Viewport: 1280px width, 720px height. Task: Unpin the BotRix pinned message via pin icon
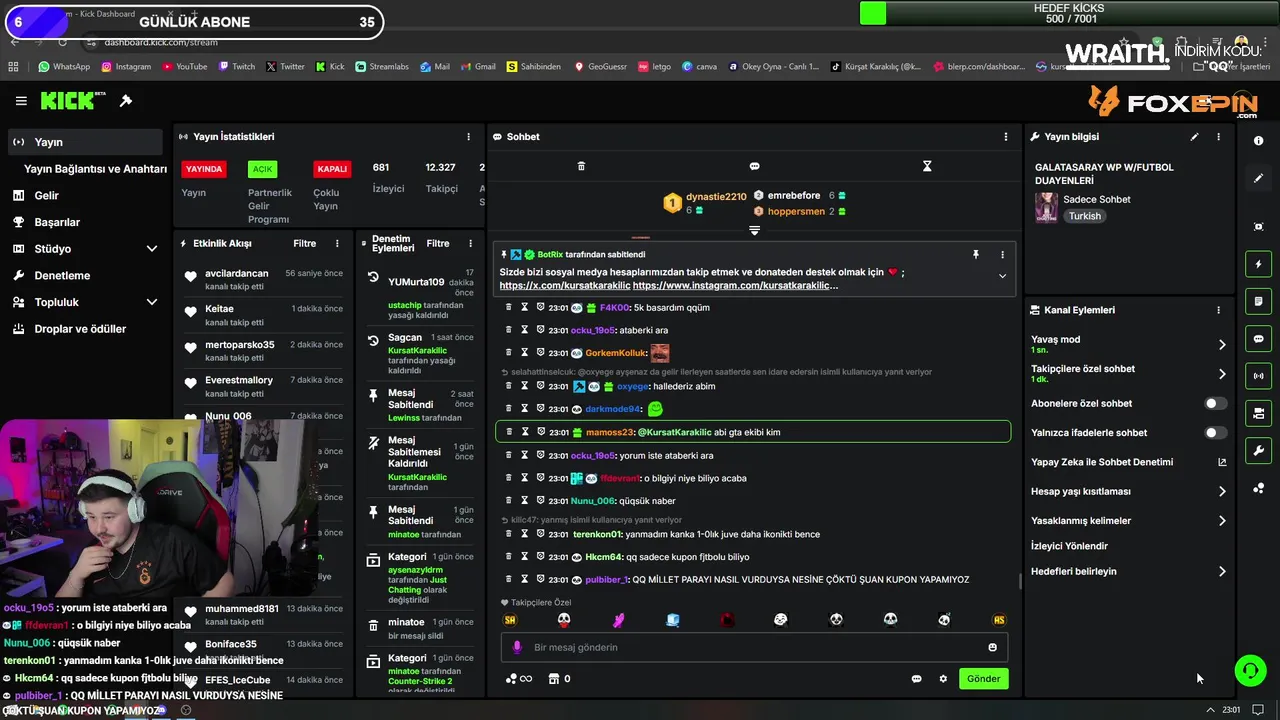coord(976,255)
